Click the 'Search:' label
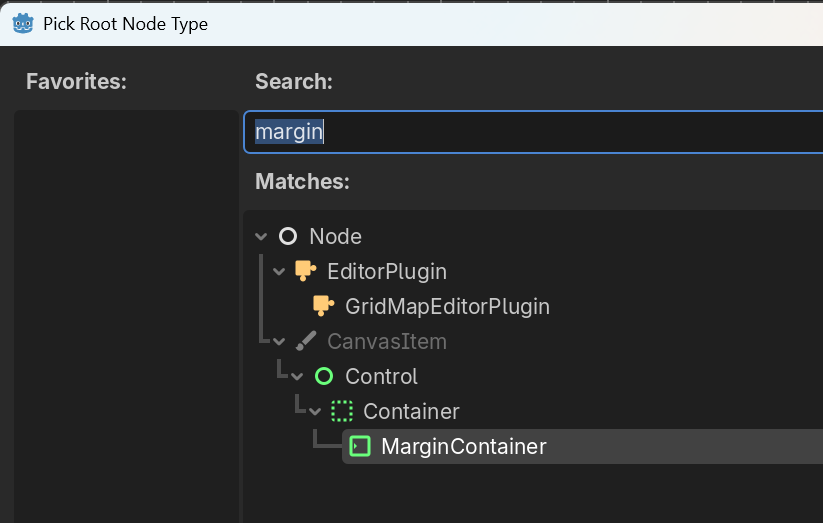The height and width of the screenshot is (523, 823). 293,81
